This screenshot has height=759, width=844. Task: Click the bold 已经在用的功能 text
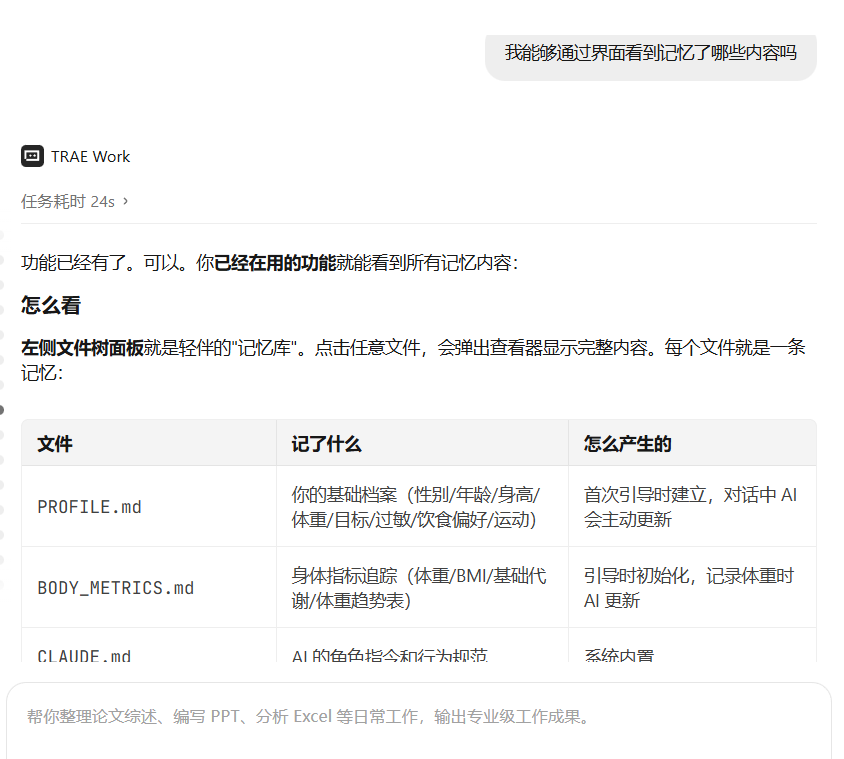[x=275, y=263]
